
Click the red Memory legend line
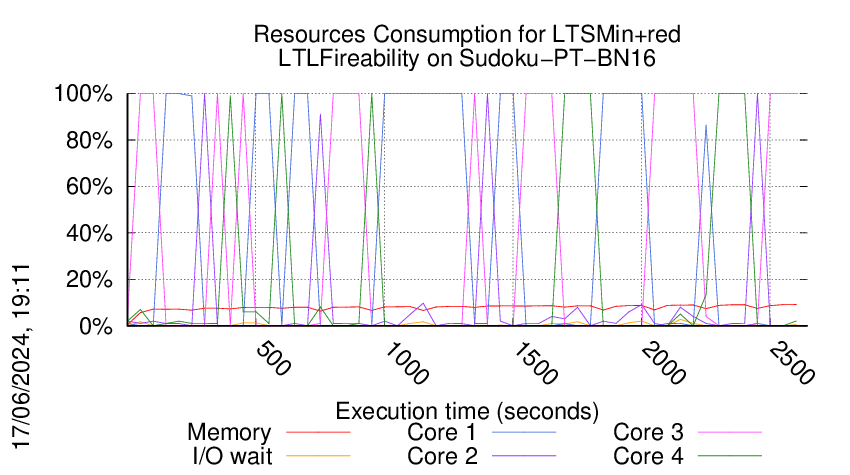pos(318,432)
